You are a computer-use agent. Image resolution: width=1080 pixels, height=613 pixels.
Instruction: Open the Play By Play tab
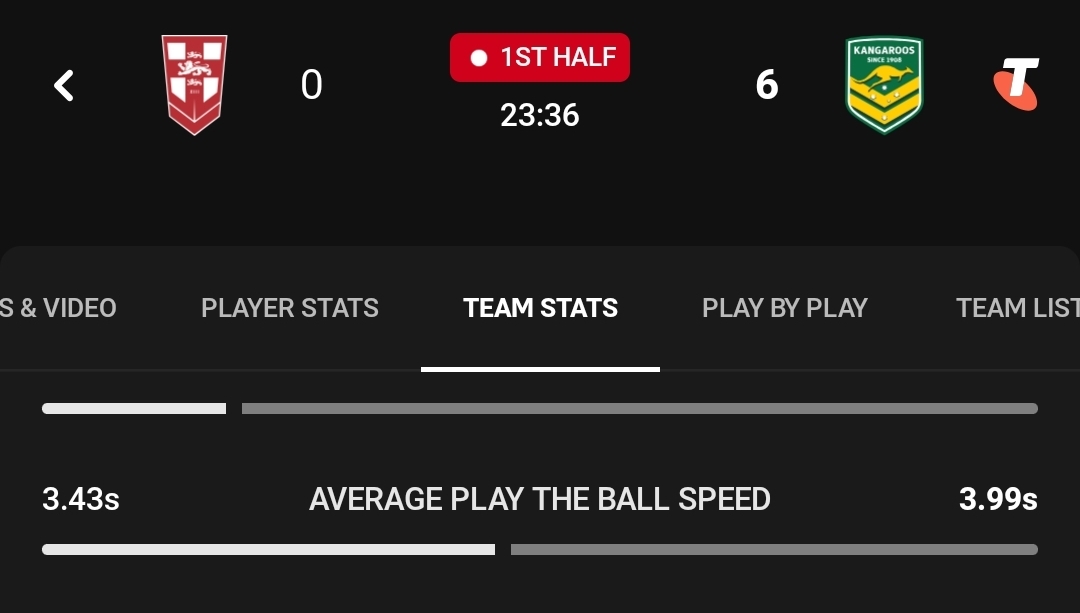point(785,308)
